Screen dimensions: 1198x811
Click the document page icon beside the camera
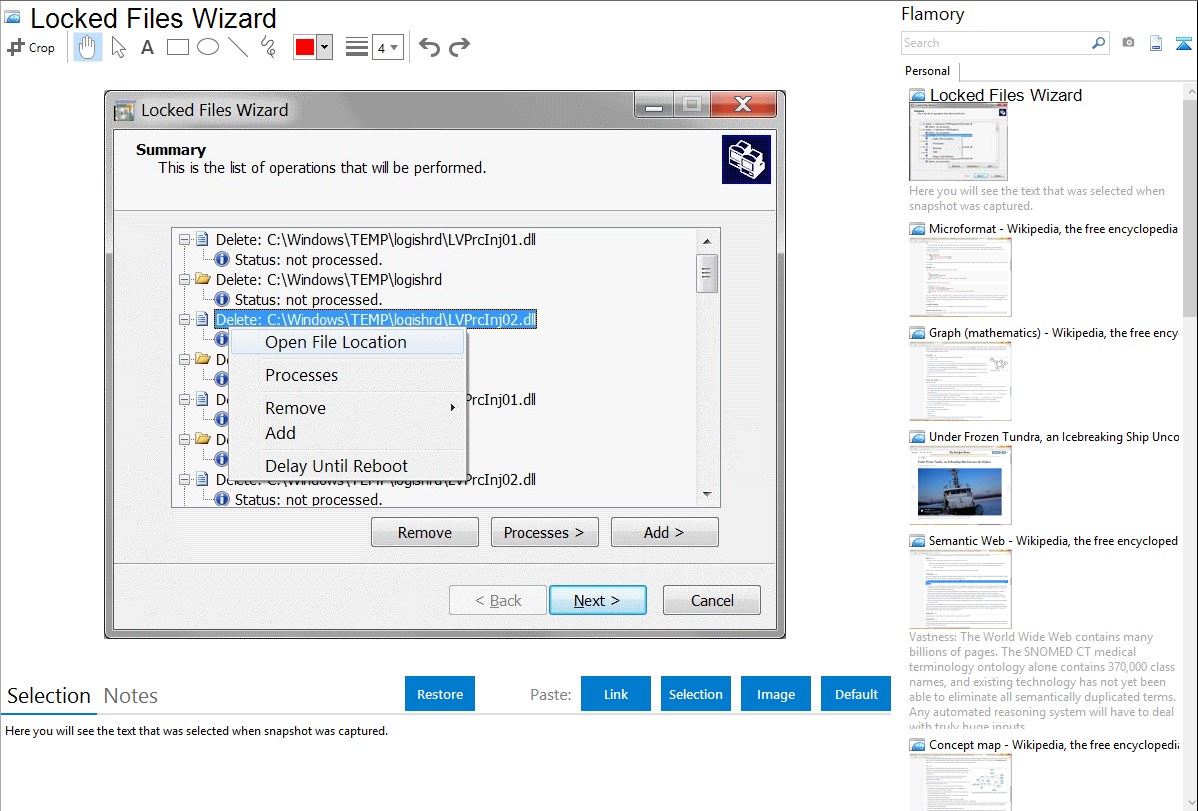pyautogui.click(x=1156, y=43)
